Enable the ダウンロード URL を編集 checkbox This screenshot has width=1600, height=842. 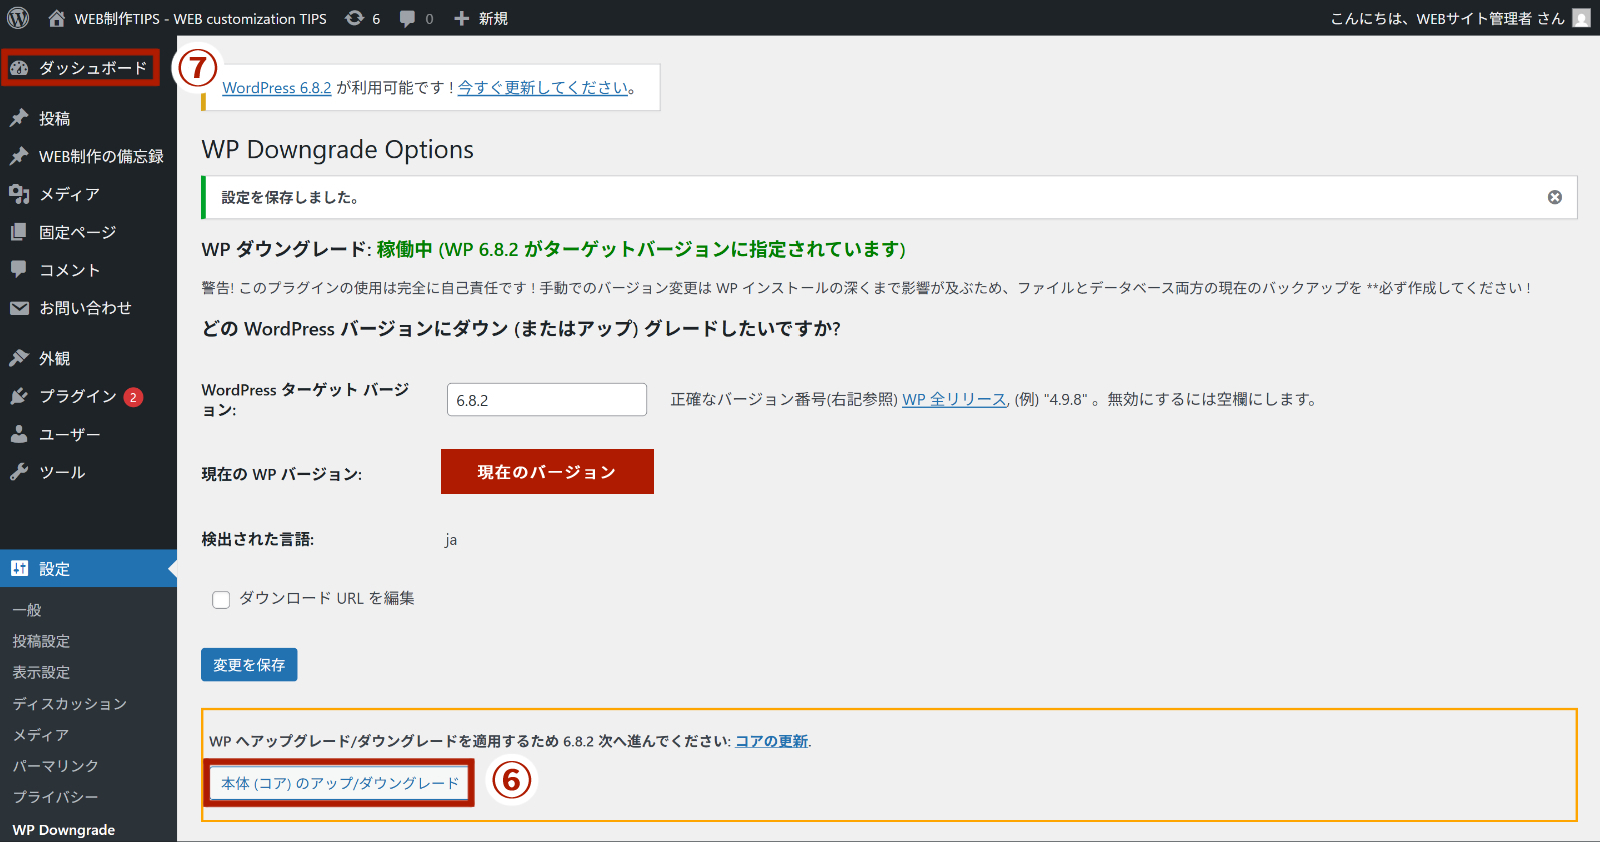coord(221,599)
